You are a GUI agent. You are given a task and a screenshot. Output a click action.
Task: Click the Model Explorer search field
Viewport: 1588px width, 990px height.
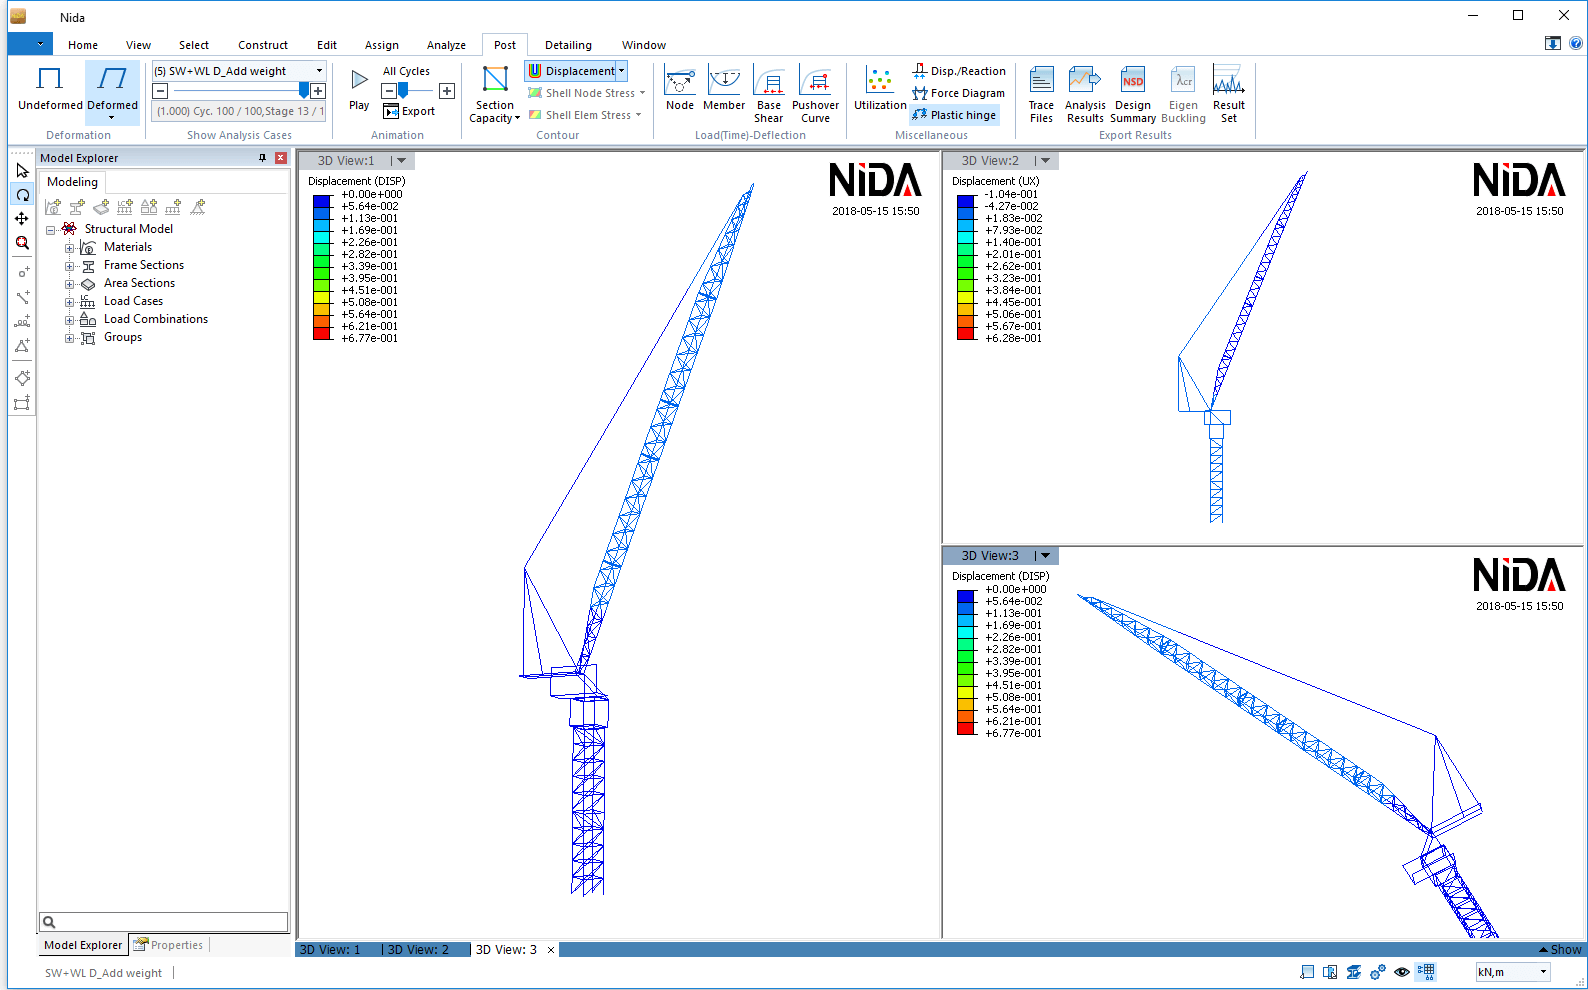click(164, 922)
